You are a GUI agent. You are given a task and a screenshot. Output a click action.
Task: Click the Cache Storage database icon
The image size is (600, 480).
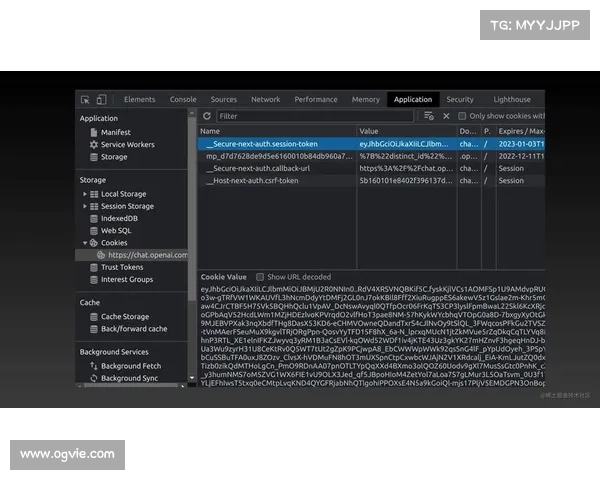point(94,317)
